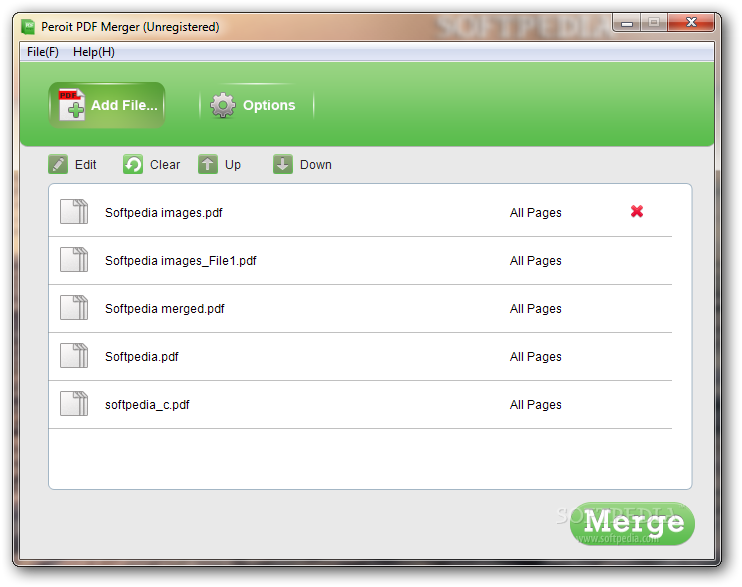Open the File(F) menu
Image resolution: width=742 pixels, height=587 pixels.
pyautogui.click(x=43, y=52)
